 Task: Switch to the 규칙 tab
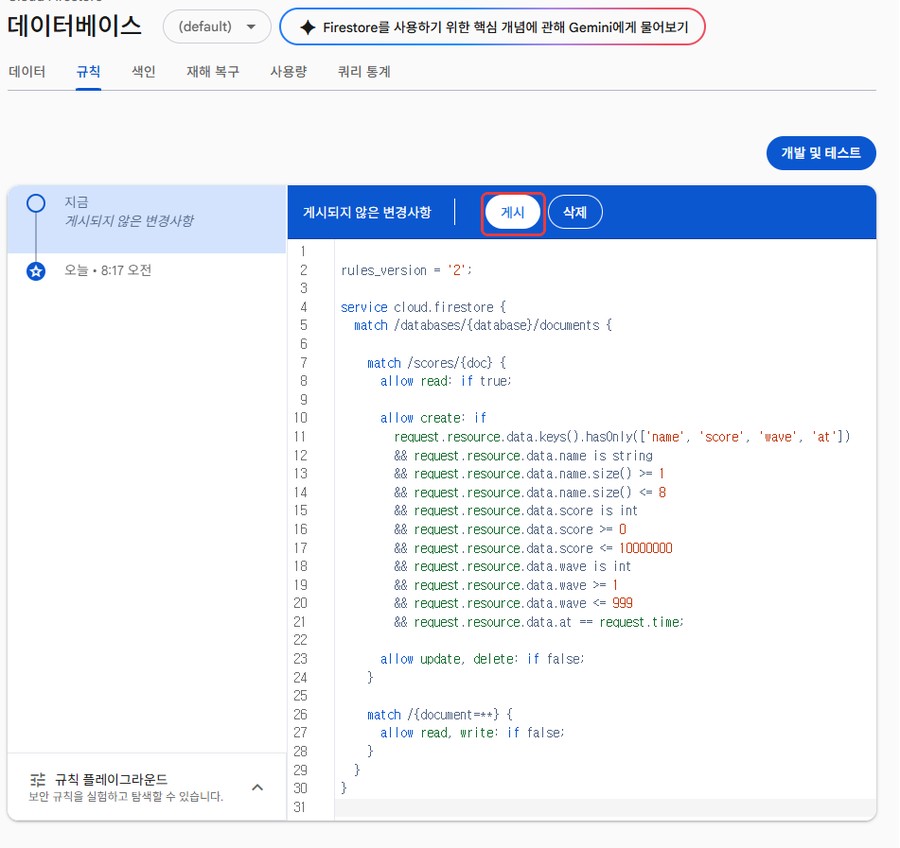(x=88, y=72)
